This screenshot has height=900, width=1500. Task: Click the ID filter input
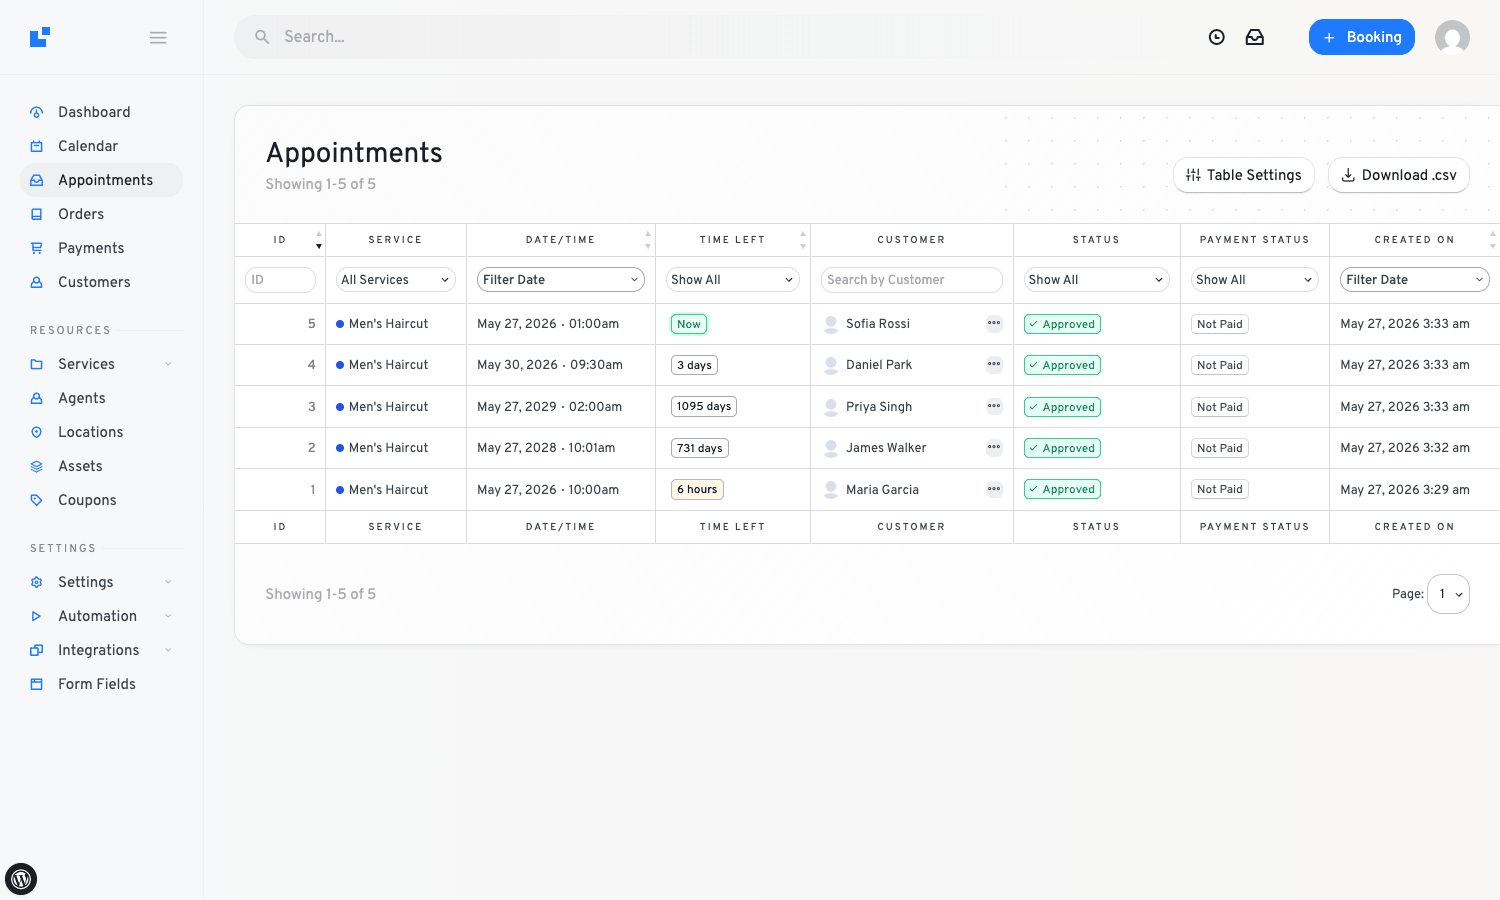pyautogui.click(x=280, y=280)
